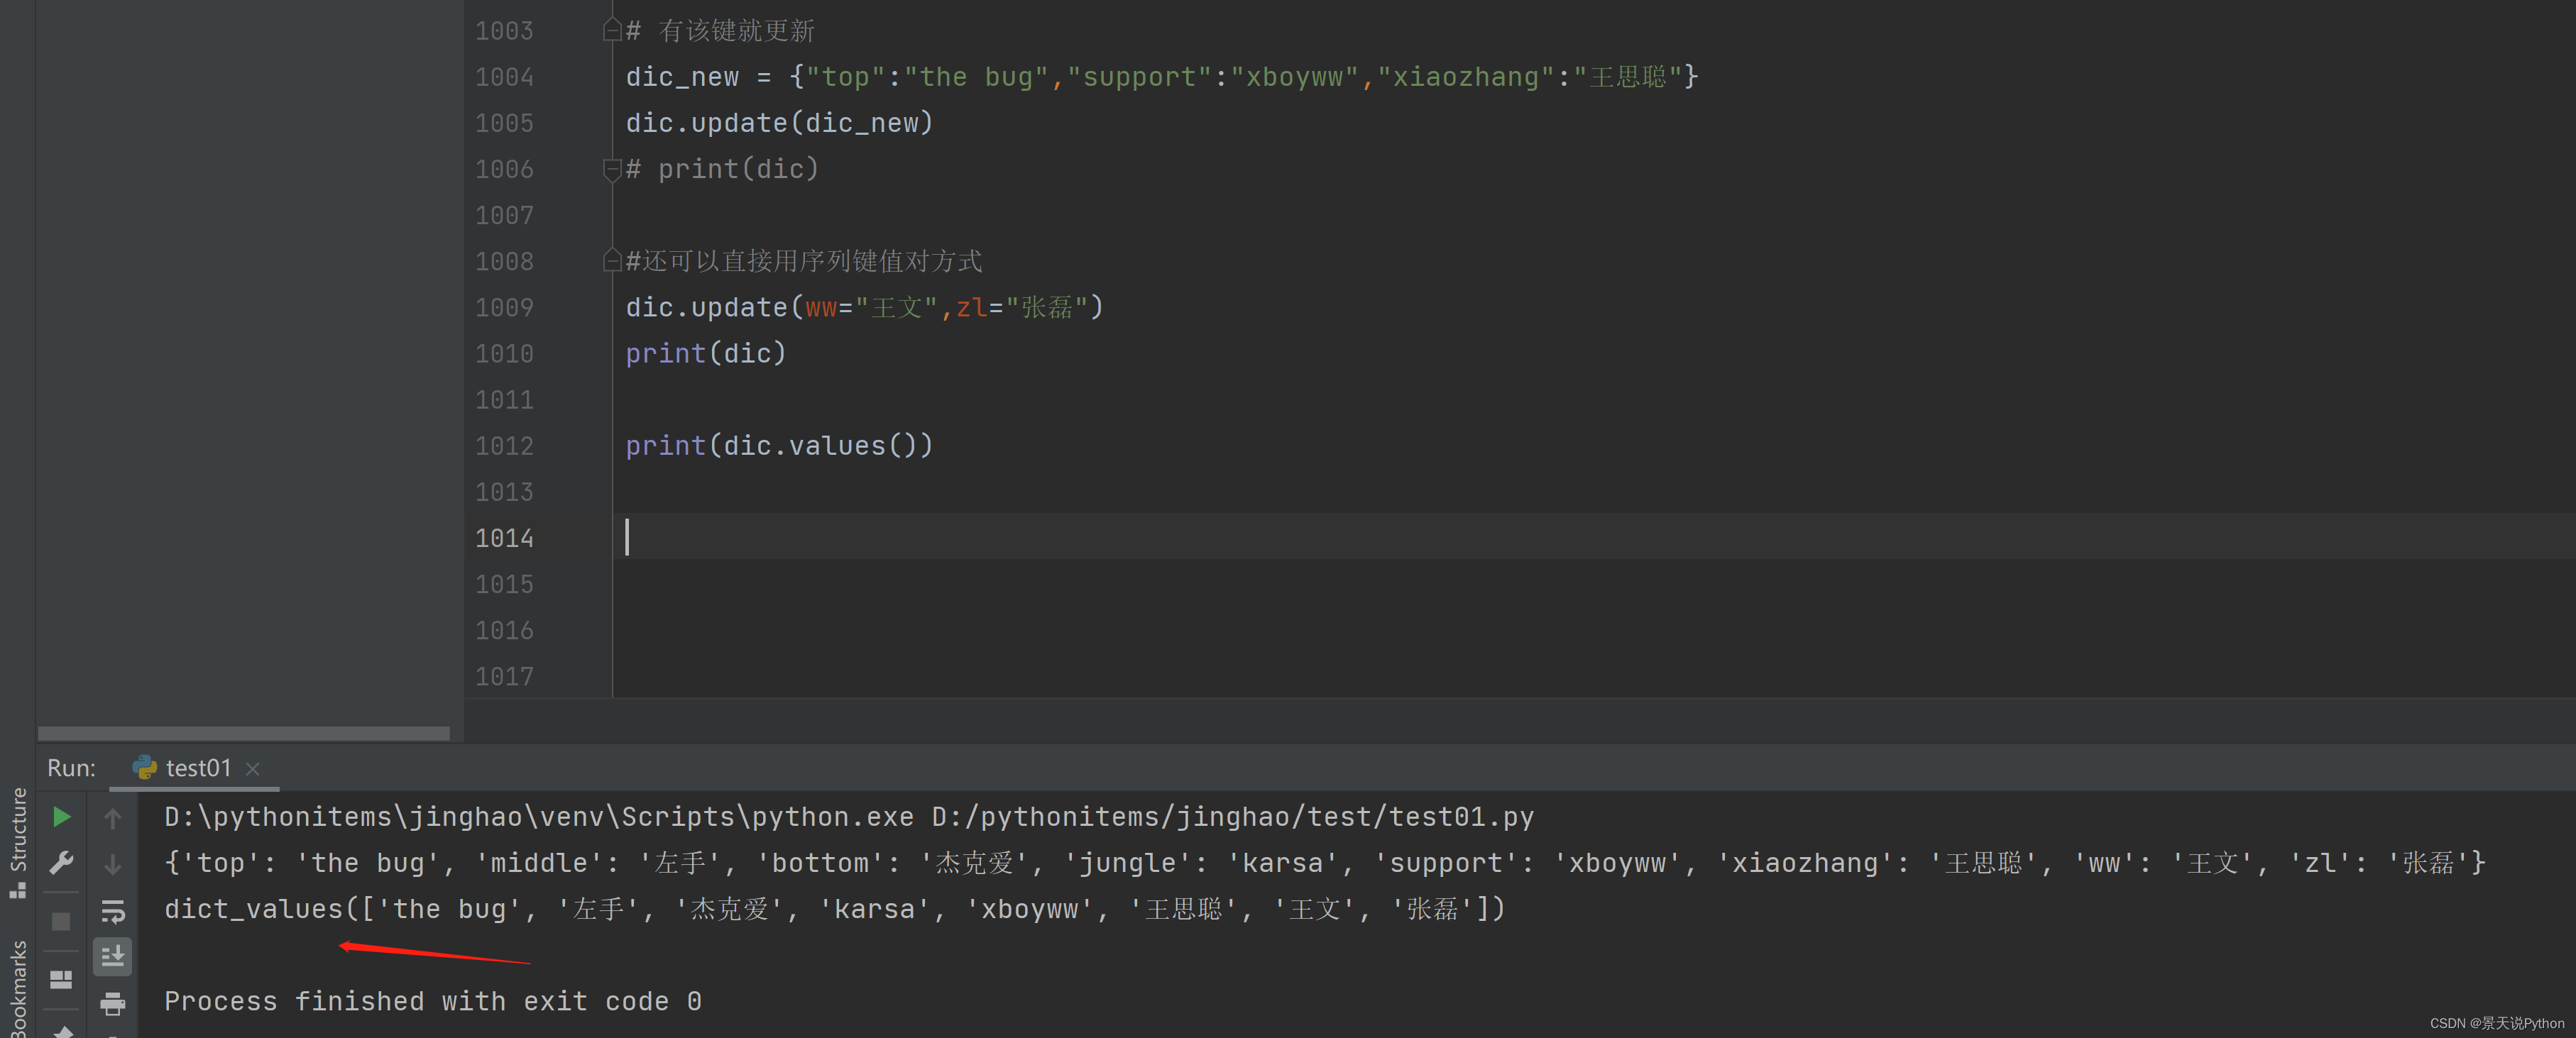
Task: Click the dic.update(dic_new) code line
Action: [x=779, y=123]
